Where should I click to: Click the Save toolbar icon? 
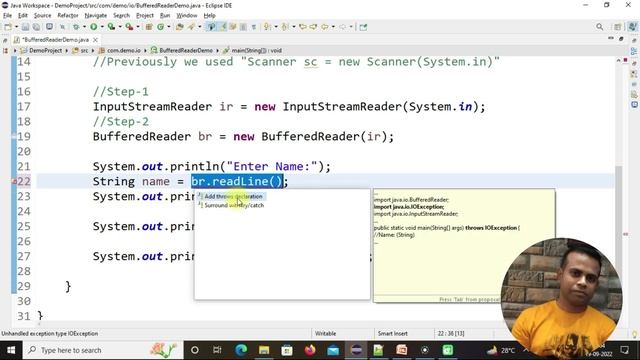click(x=25, y=27)
